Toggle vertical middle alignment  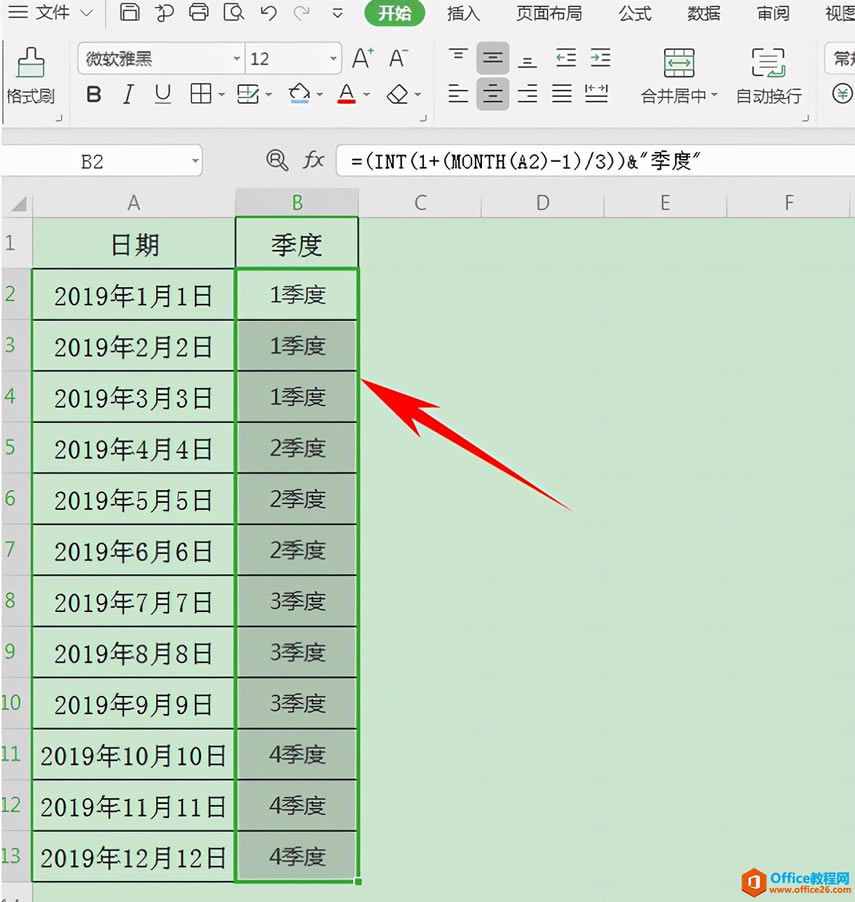click(x=493, y=58)
